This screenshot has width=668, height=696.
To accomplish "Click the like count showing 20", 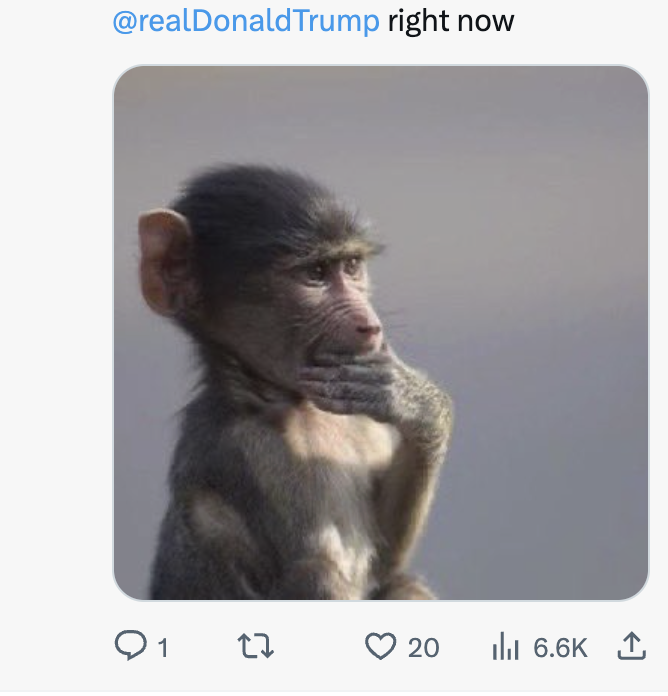I will coord(423,648).
